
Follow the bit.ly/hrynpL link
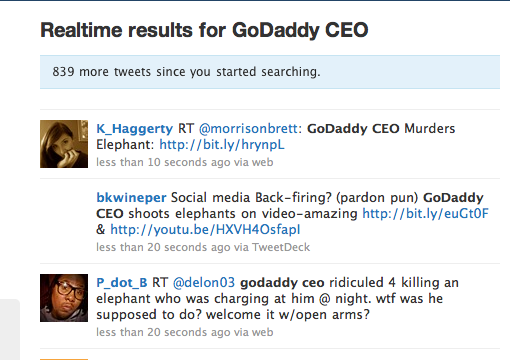pos(222,145)
